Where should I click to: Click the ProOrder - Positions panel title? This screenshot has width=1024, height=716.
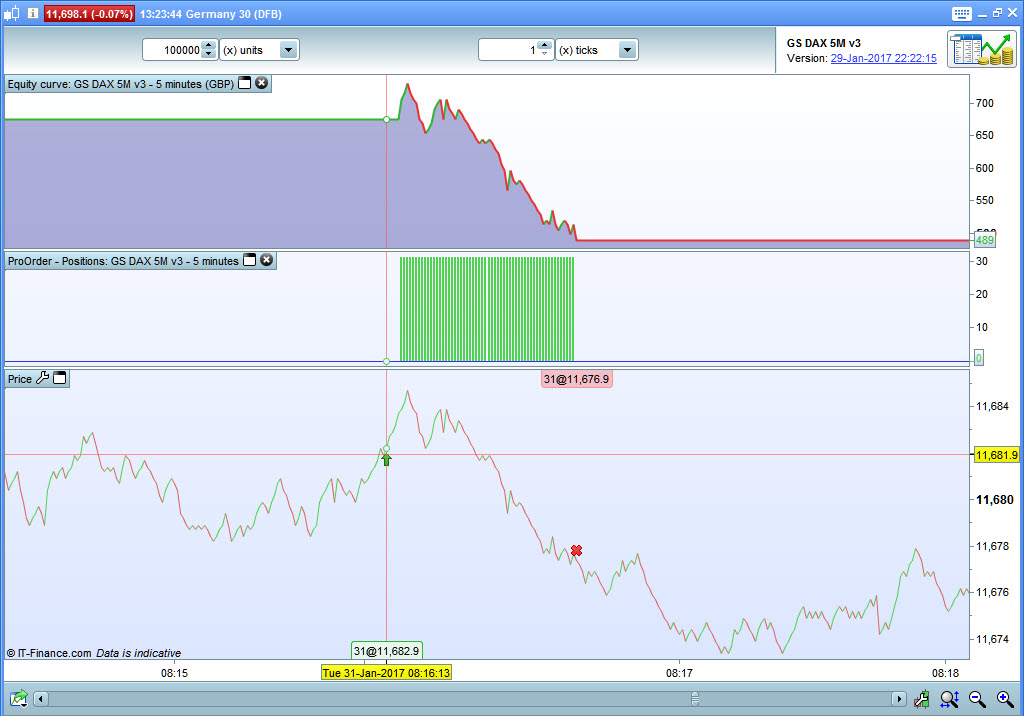(x=123, y=261)
